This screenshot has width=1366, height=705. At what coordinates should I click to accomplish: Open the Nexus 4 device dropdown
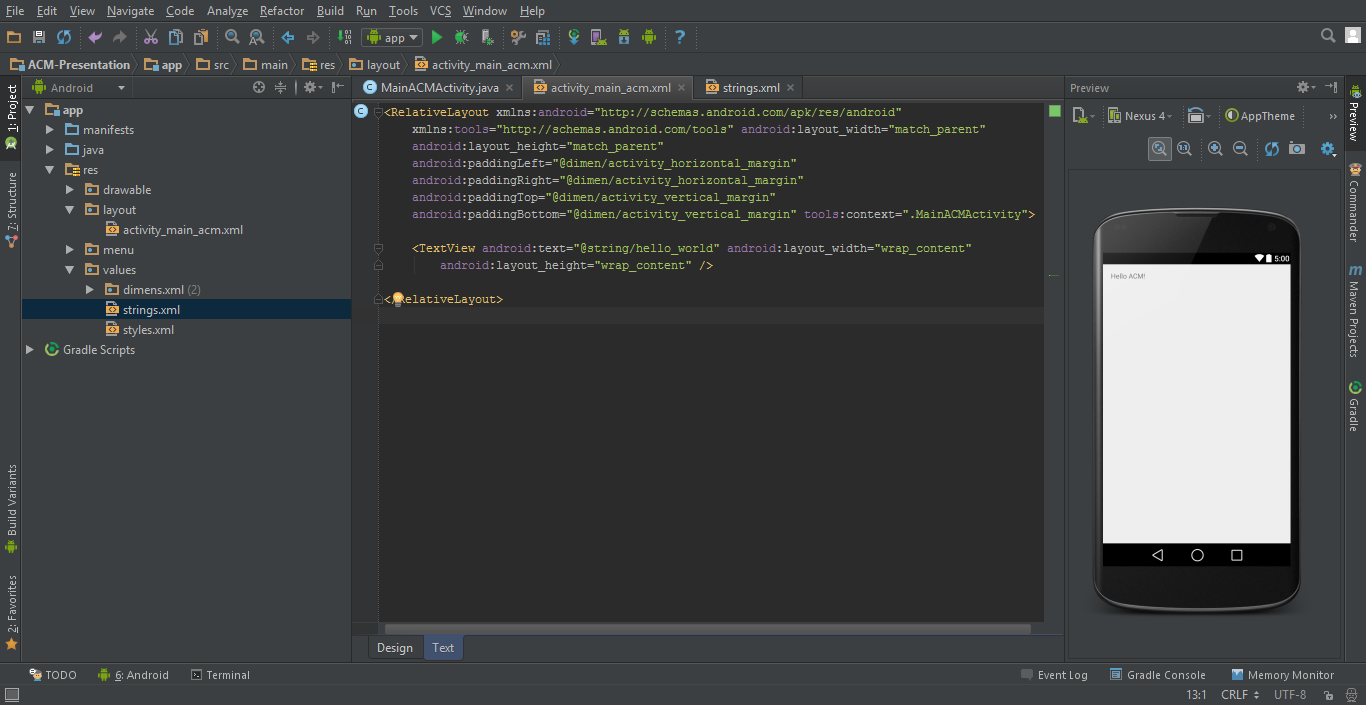1140,115
